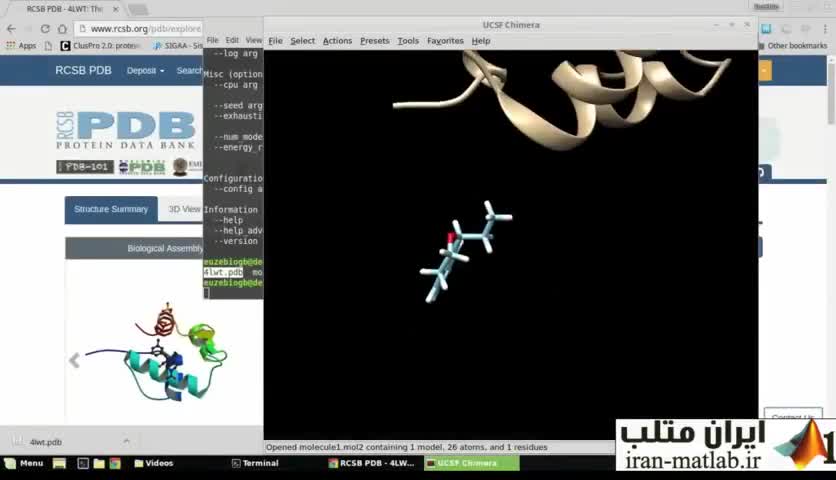Click the Biological Assembly header

click(134, 249)
